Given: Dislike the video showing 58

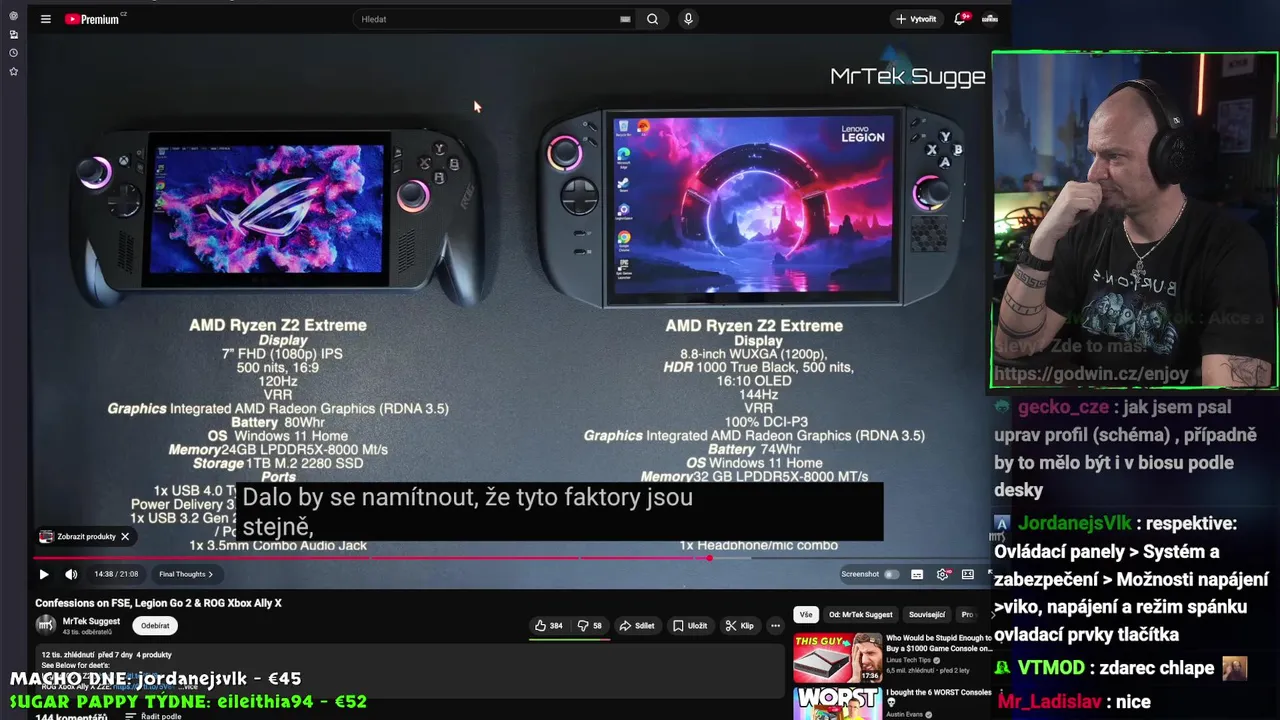Looking at the screenshot, I should (591, 626).
